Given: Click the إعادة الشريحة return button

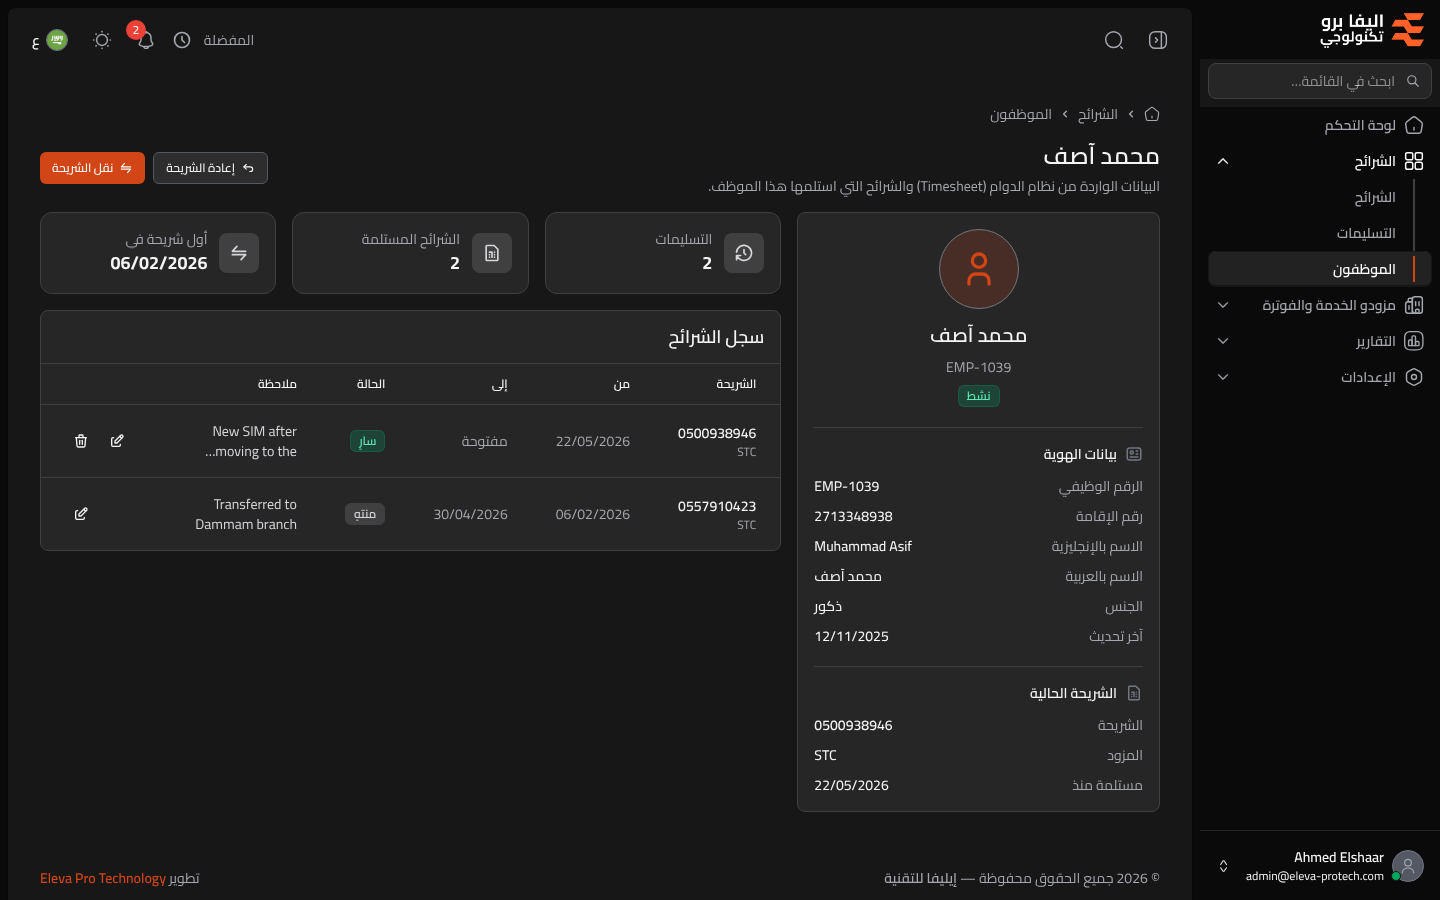Looking at the screenshot, I should (x=210, y=168).
